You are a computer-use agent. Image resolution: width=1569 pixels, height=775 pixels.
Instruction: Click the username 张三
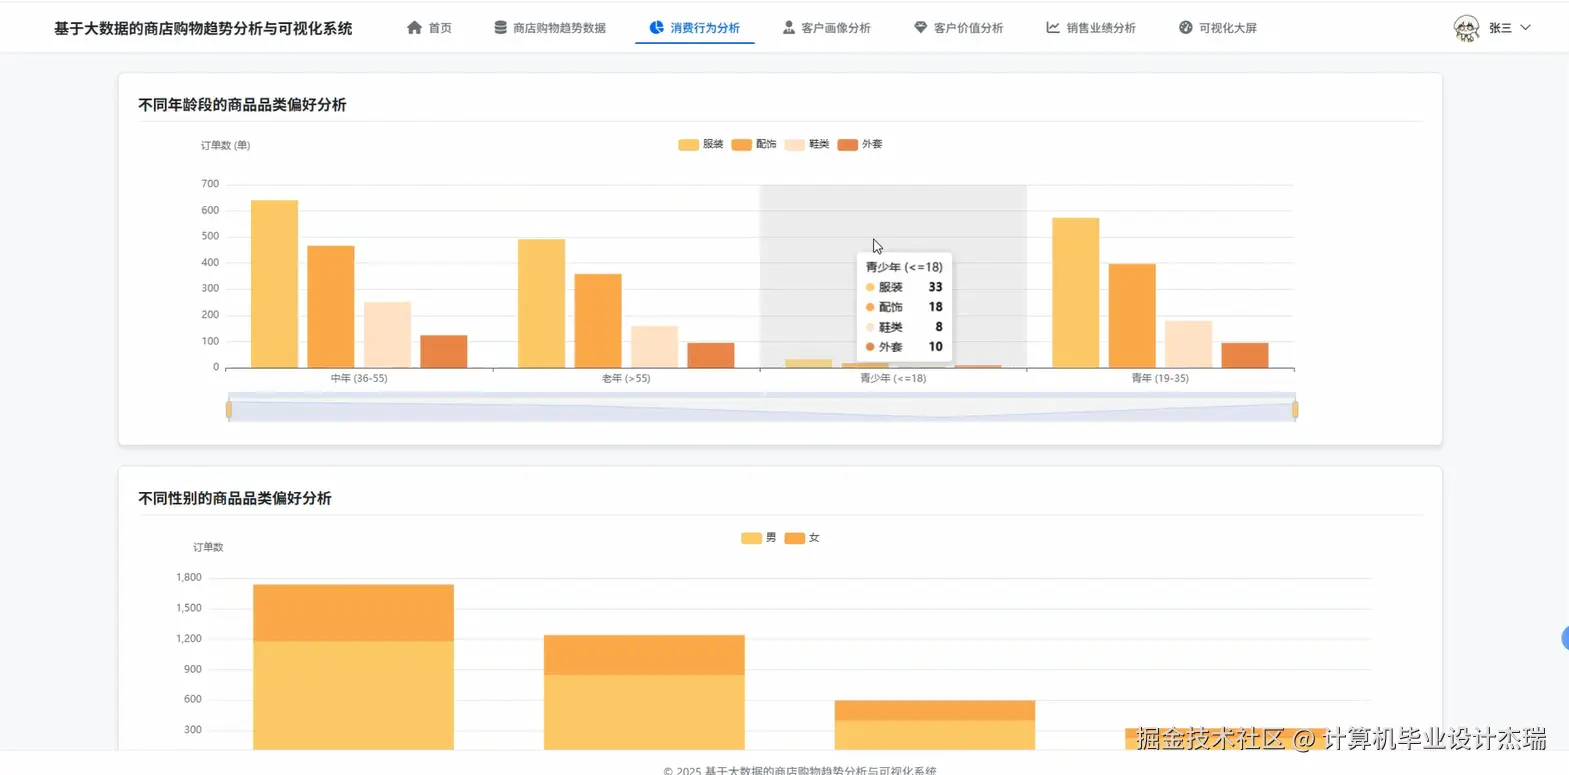point(1500,28)
